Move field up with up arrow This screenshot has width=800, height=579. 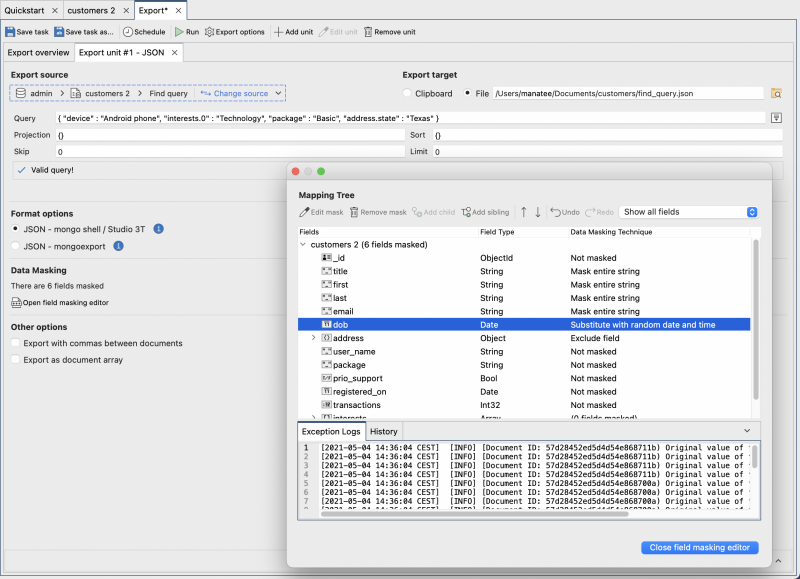pyautogui.click(x=523, y=212)
